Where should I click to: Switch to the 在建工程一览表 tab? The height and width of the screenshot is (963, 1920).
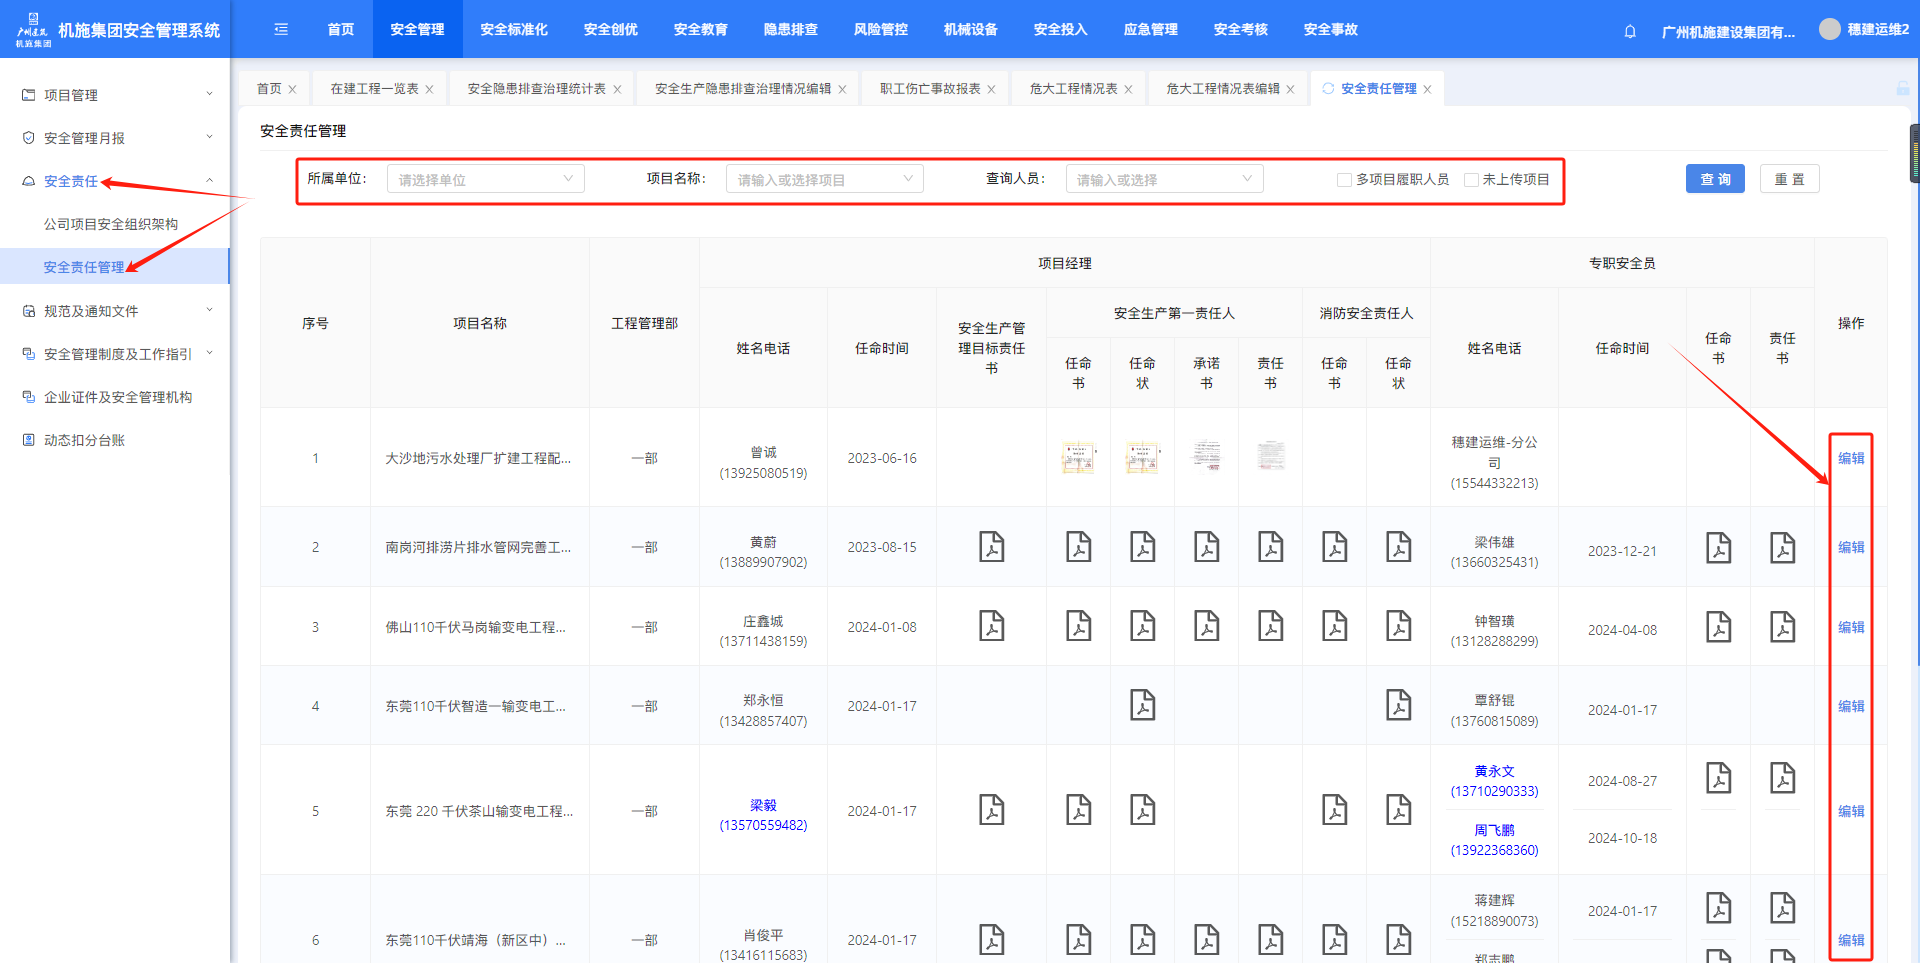(374, 89)
